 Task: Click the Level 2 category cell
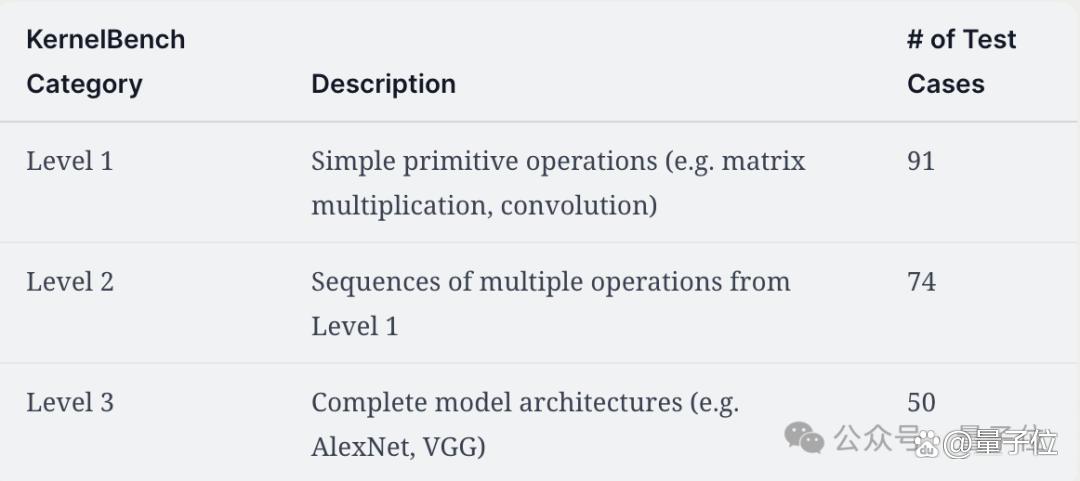pos(70,282)
